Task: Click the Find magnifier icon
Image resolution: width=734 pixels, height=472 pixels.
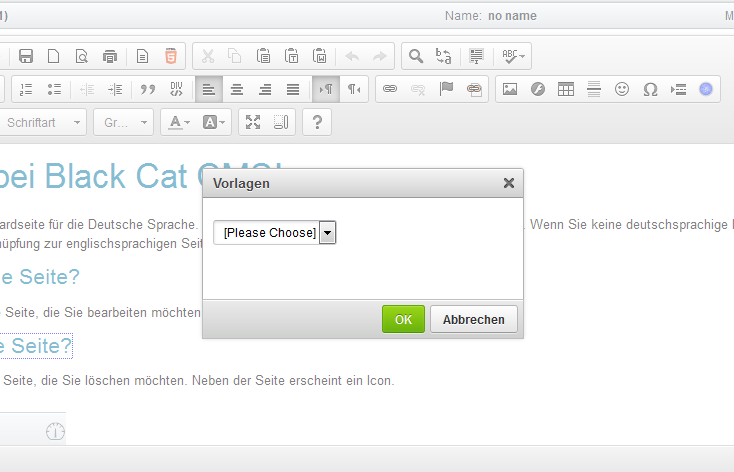Action: coord(416,56)
